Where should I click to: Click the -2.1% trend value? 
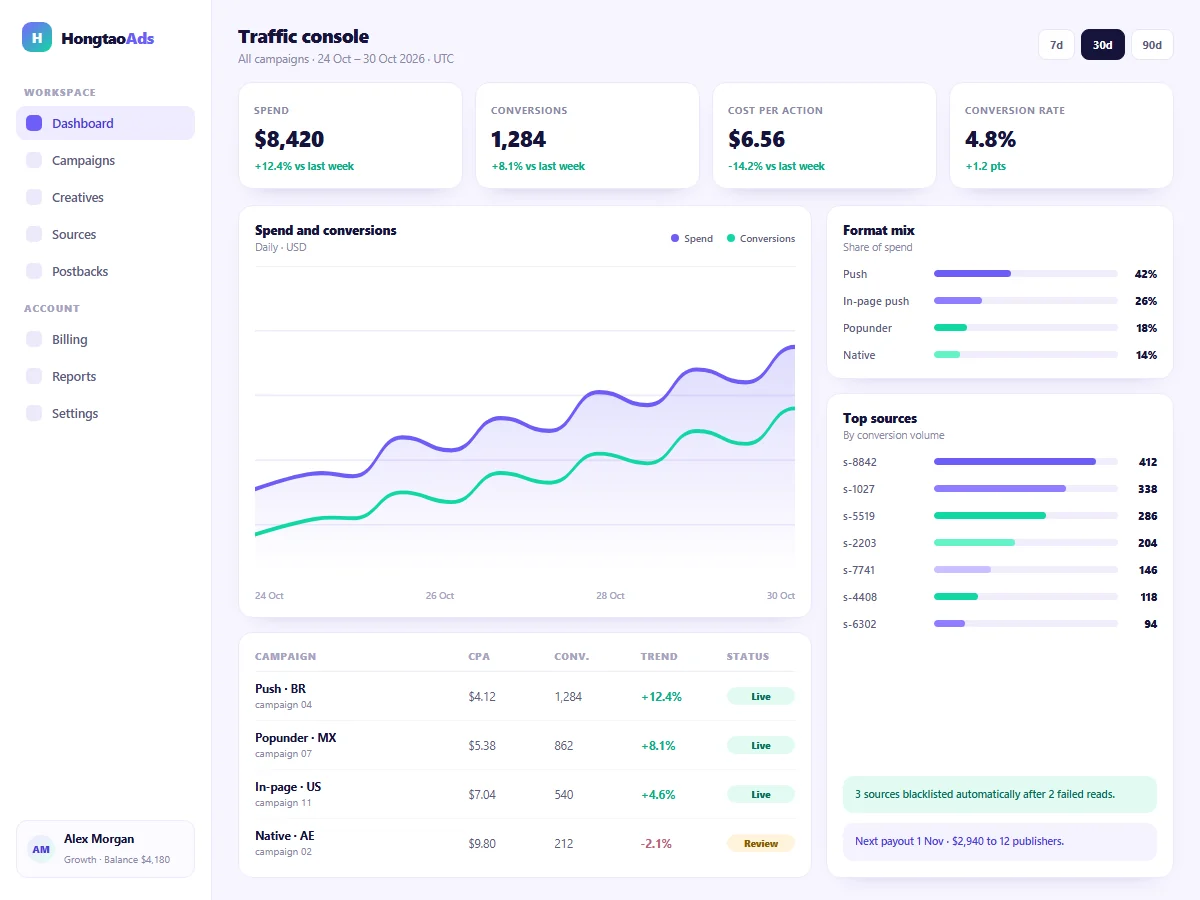[x=656, y=843]
